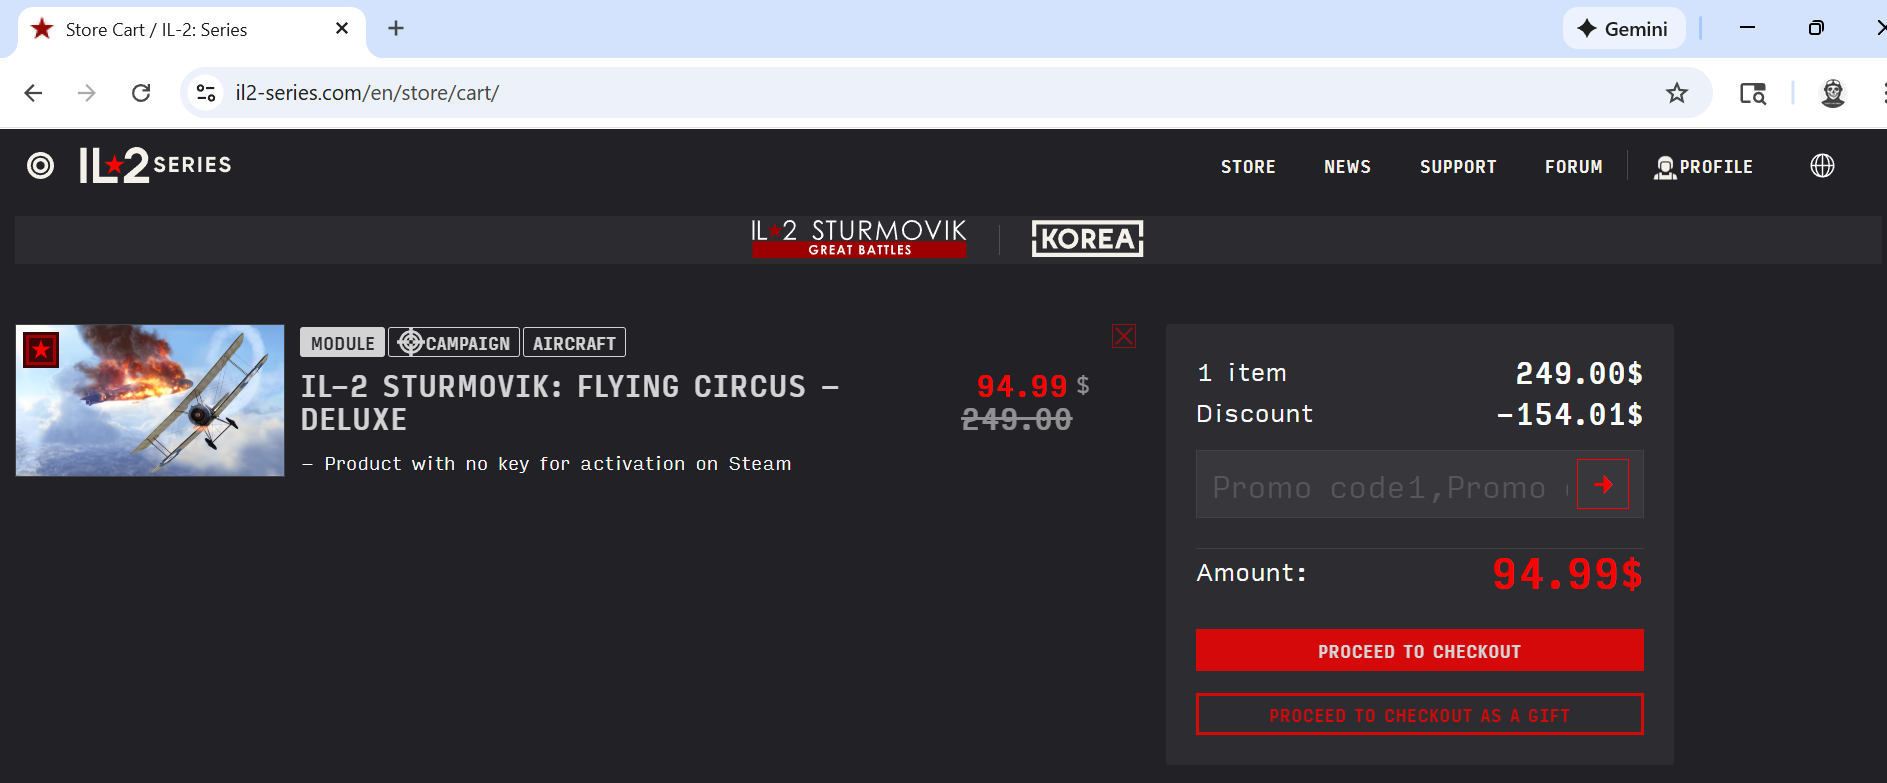This screenshot has width=1887, height=783.
Task: Go to Support page
Action: pyautogui.click(x=1457, y=167)
